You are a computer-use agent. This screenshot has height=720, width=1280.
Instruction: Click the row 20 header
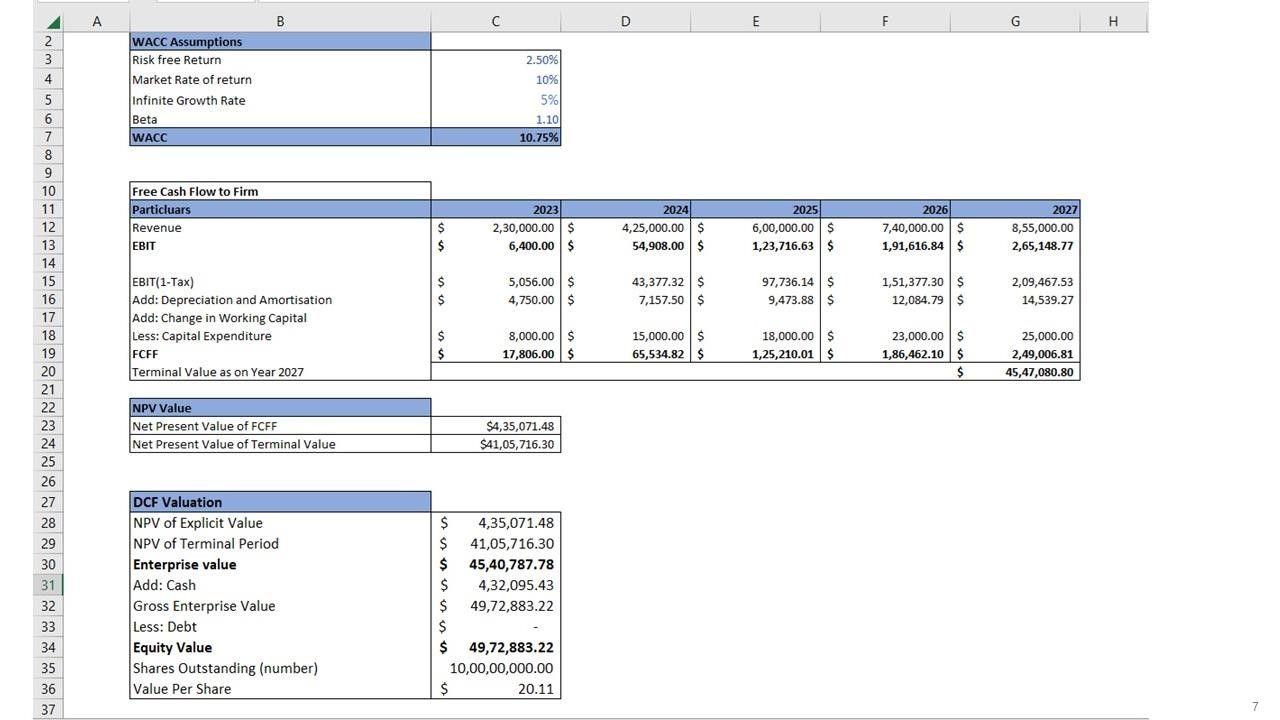(x=48, y=372)
